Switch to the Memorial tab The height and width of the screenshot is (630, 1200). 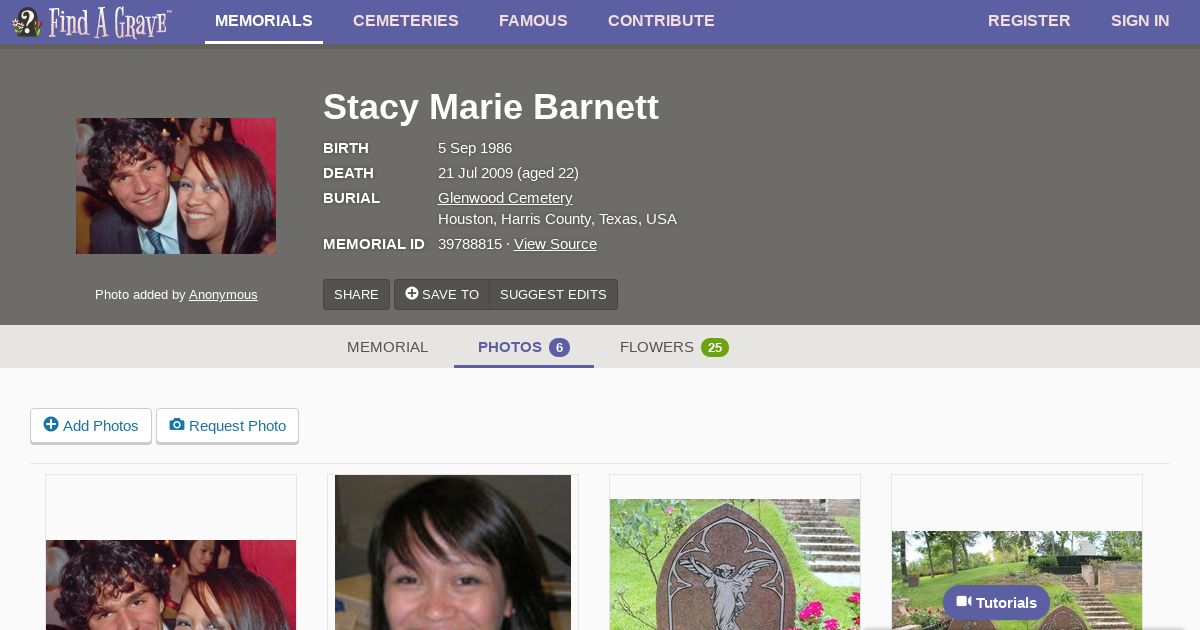click(387, 347)
